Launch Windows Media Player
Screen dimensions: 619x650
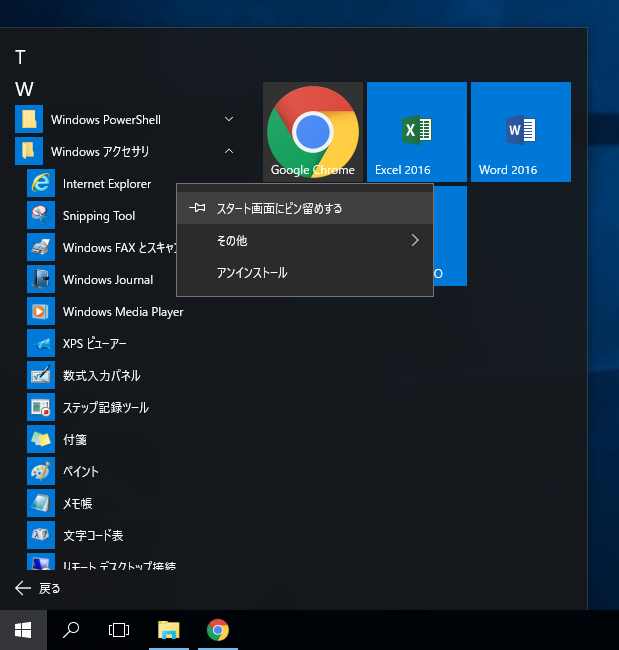[x=122, y=312]
